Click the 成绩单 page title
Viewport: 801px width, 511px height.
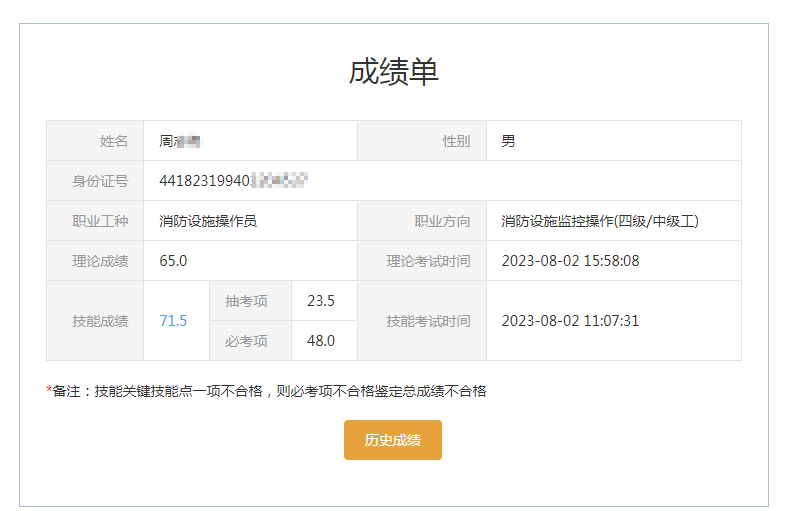coord(393,72)
